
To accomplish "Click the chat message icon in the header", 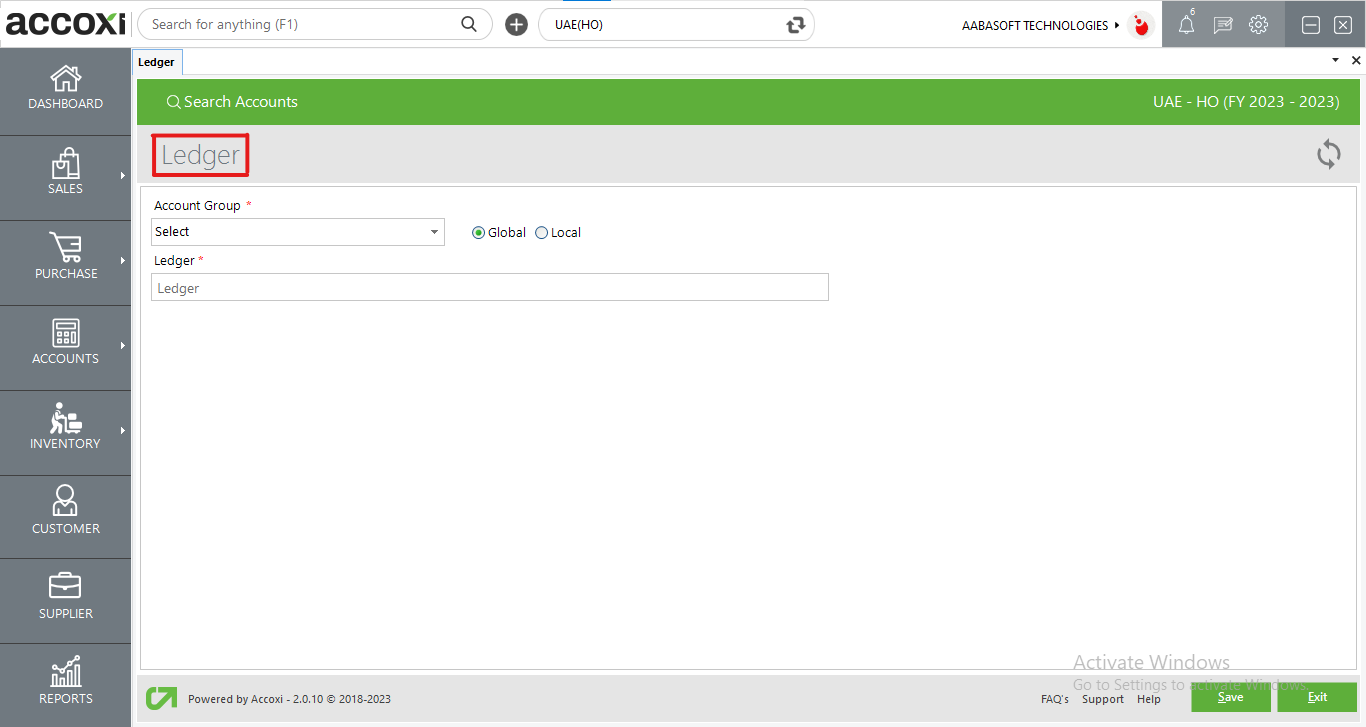I will pyautogui.click(x=1222, y=26).
